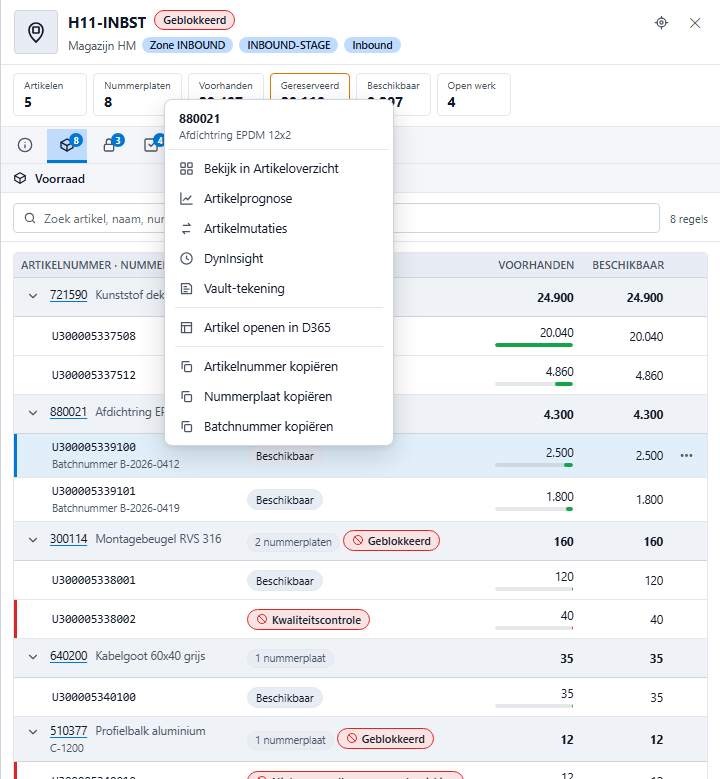Click the BESCHIKBAAR column header

click(x=628, y=265)
